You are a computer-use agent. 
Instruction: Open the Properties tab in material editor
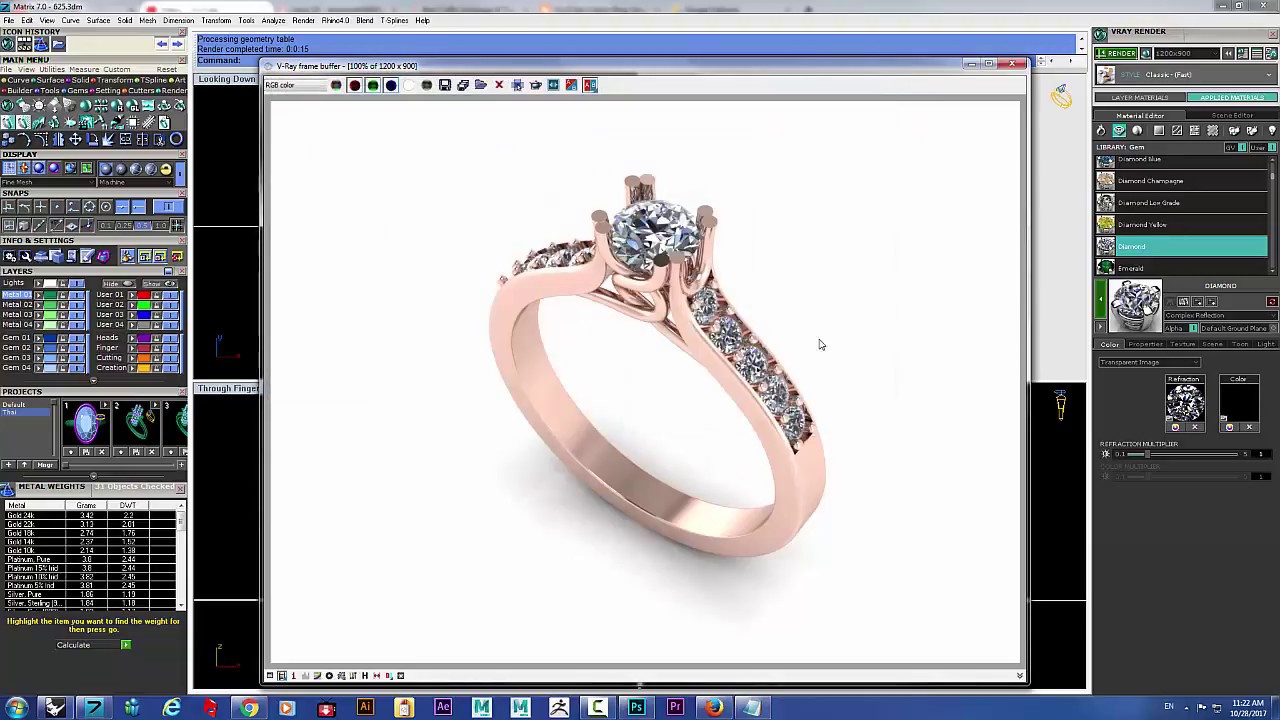1145,344
